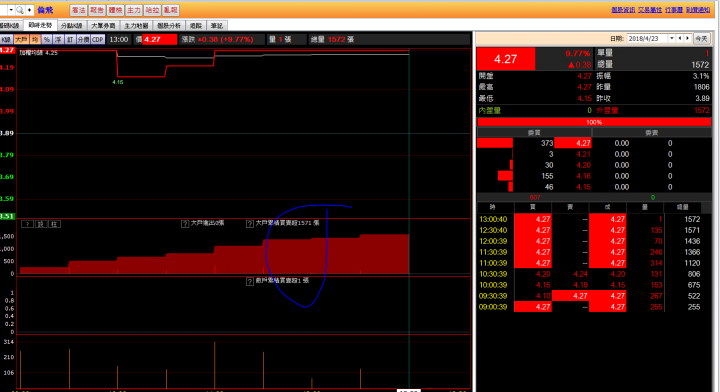
Task: Click the small ? help box above 設
Action: coord(28,224)
